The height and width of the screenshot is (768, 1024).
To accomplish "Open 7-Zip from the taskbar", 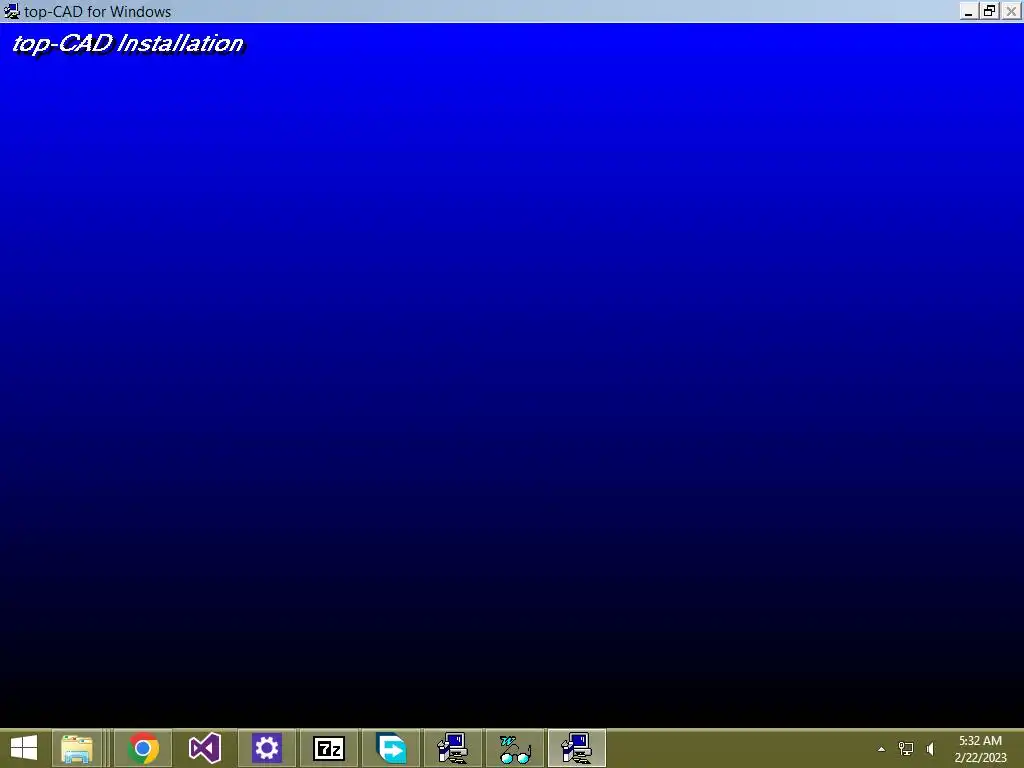I will tap(328, 748).
